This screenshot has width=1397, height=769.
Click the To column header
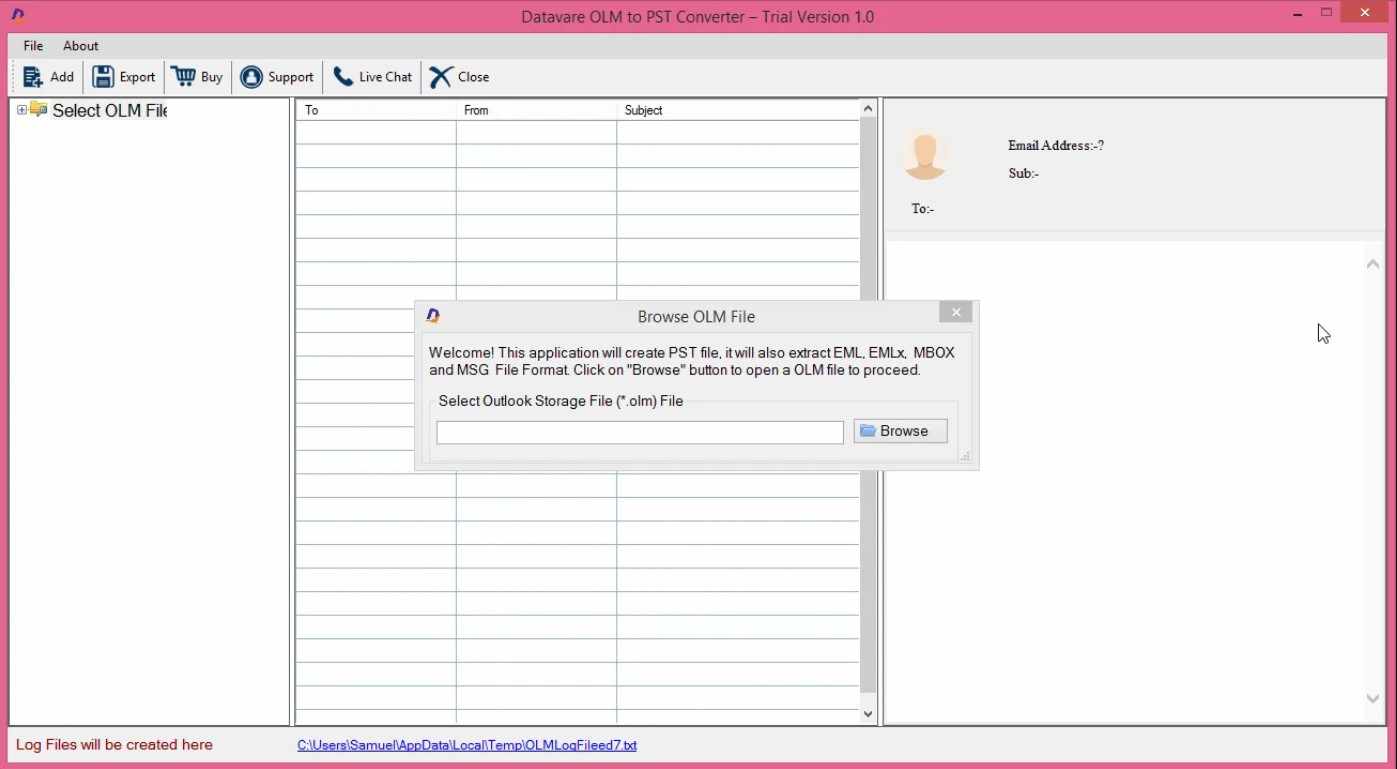[376, 110]
